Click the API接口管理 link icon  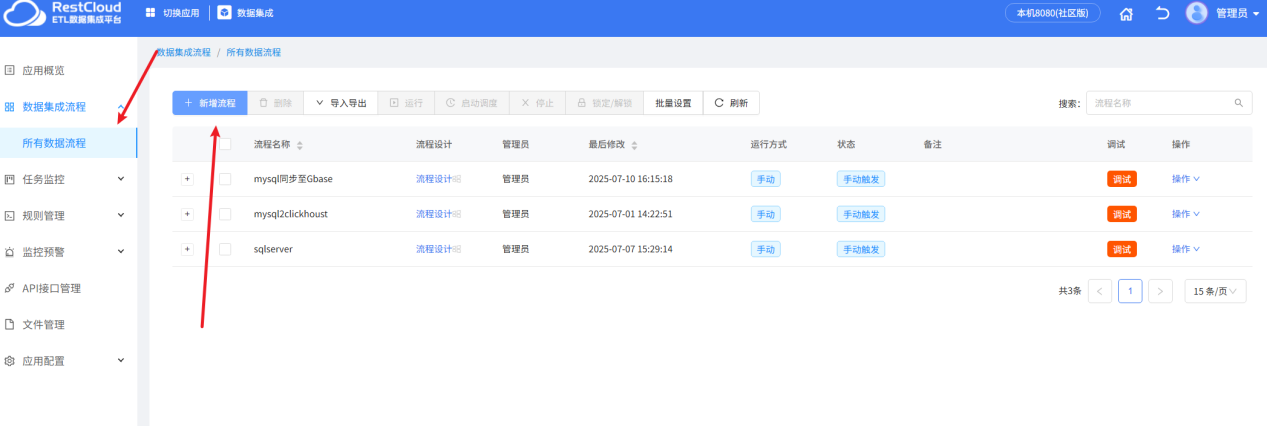(10, 288)
